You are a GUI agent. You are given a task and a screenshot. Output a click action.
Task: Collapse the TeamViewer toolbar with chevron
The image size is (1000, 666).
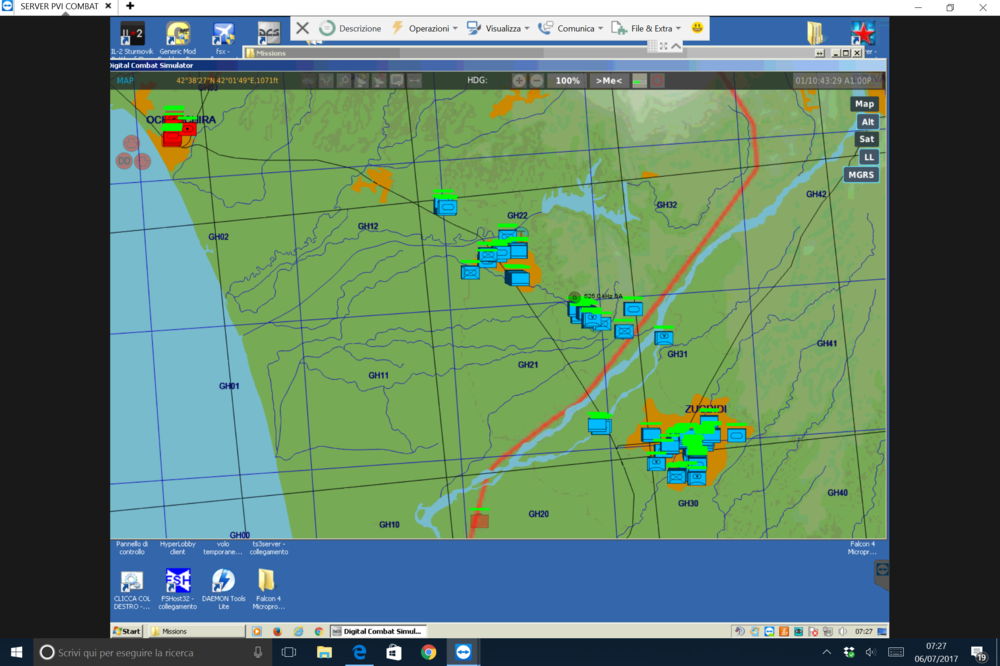[676, 46]
